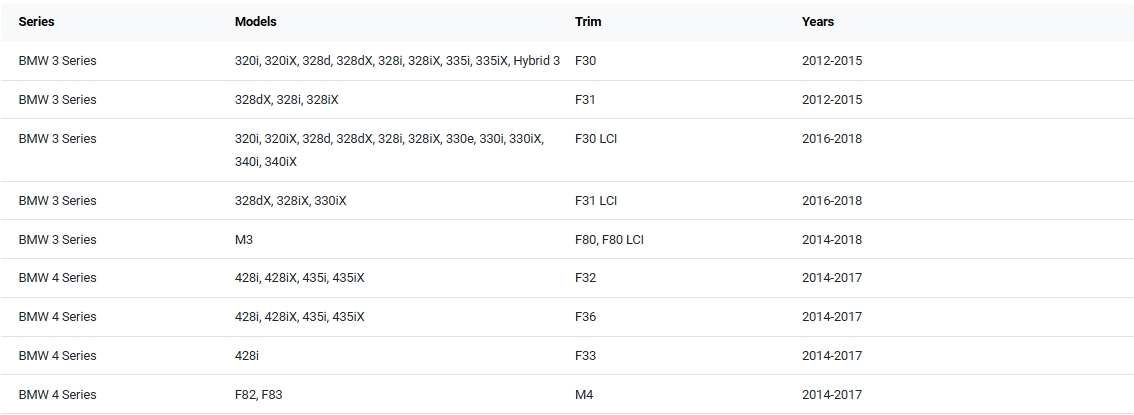
Task: Select the F36 trim cell
Action: point(585,317)
